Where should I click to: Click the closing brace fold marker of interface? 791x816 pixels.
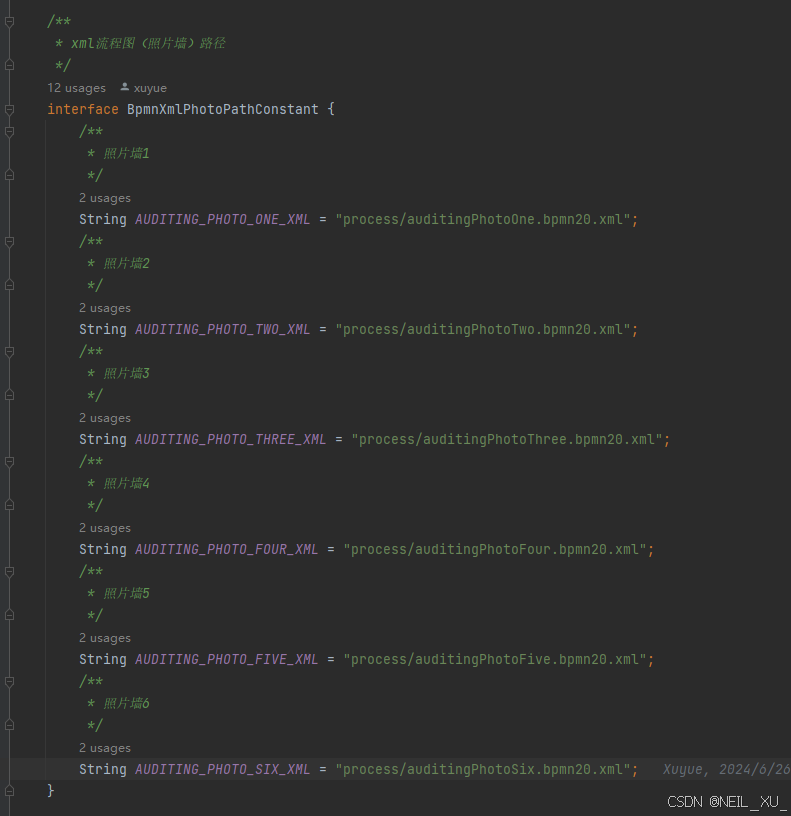coord(10,791)
